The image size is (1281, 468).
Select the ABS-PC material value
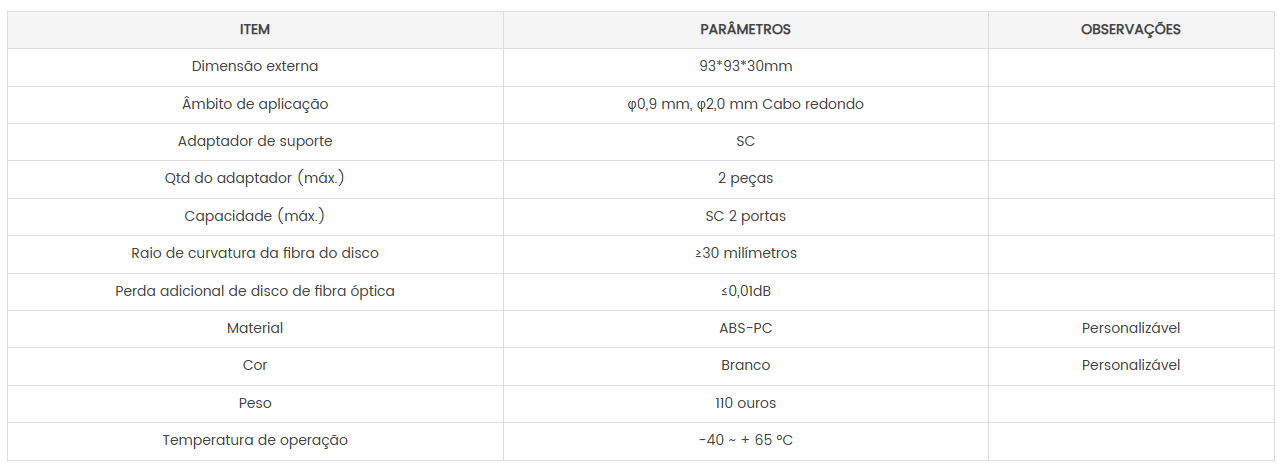click(745, 328)
